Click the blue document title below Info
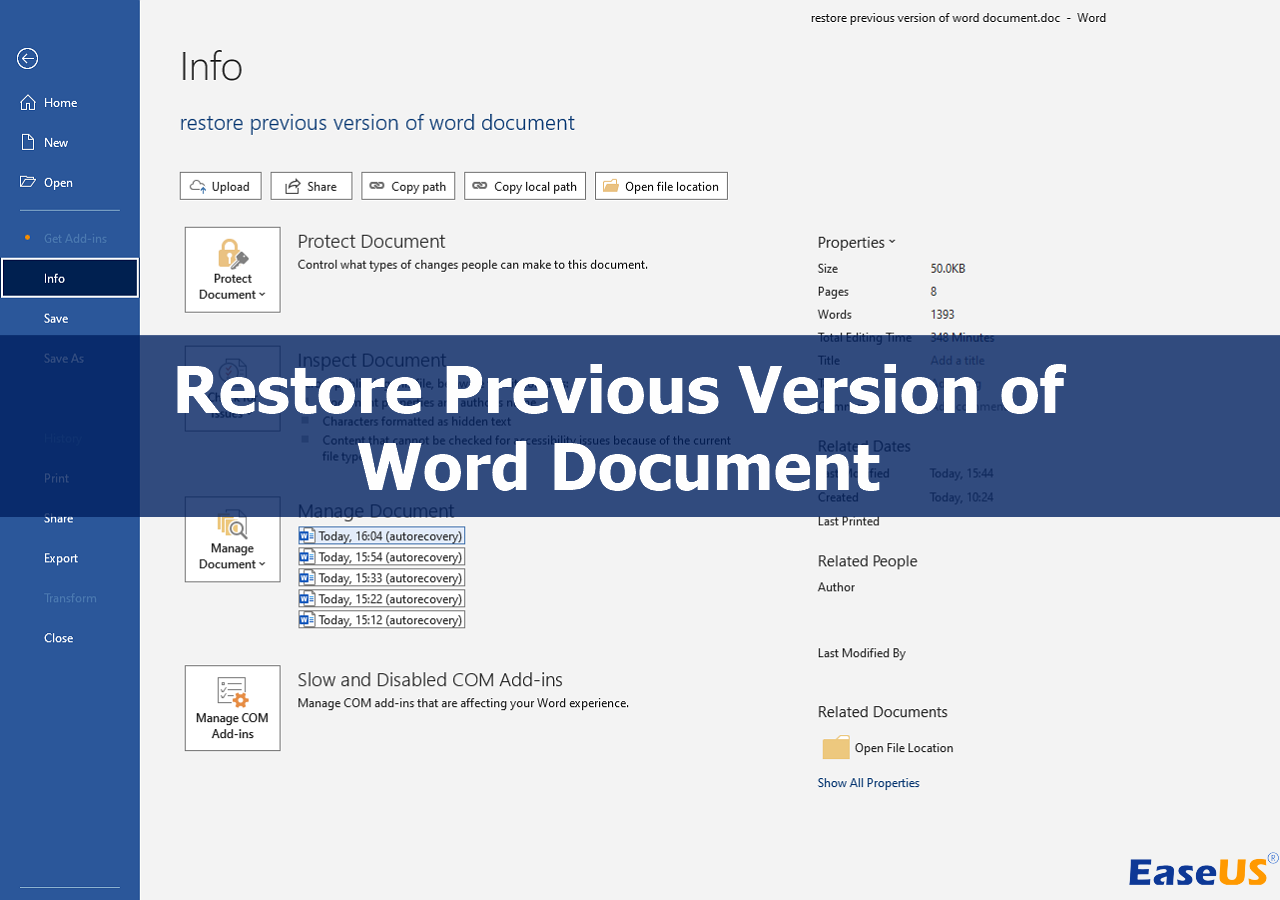Viewport: 1280px width, 900px height. (377, 123)
